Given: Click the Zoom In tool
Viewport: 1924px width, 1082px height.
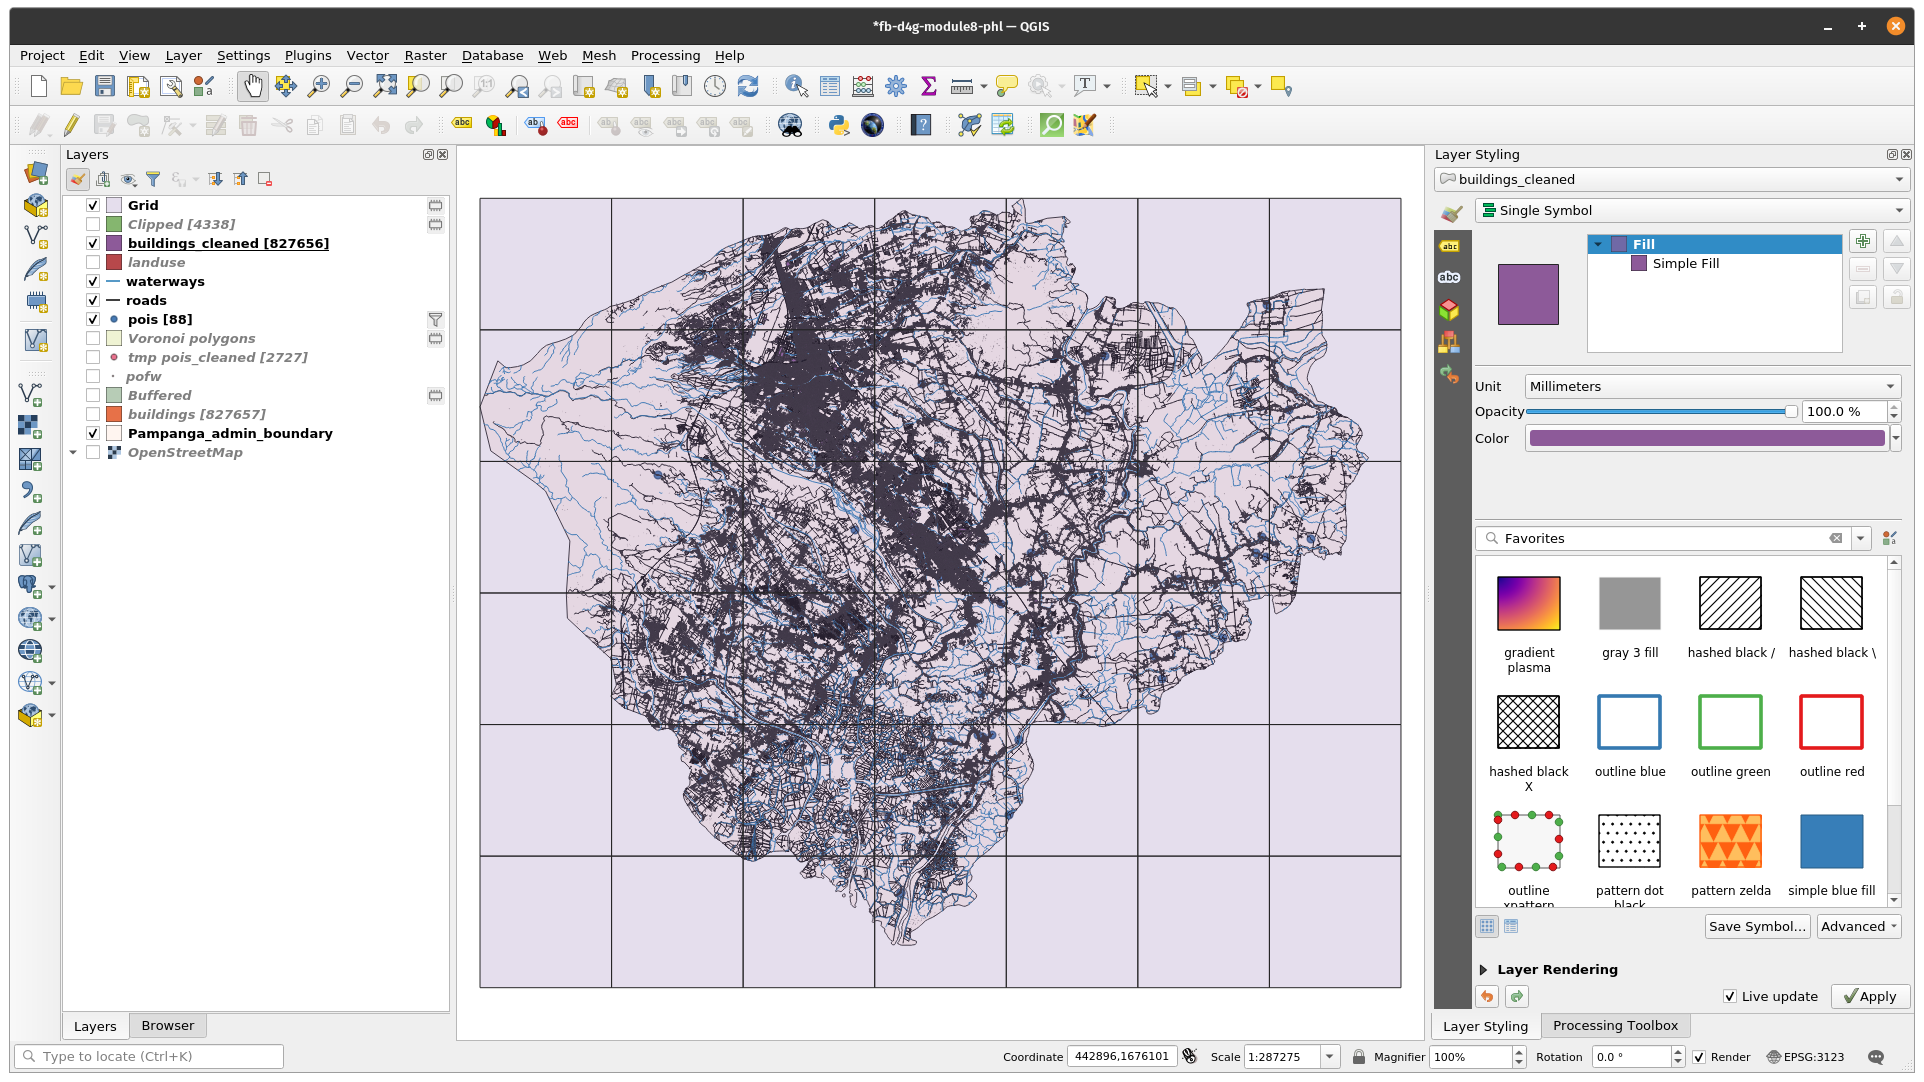Looking at the screenshot, I should pos(318,86).
